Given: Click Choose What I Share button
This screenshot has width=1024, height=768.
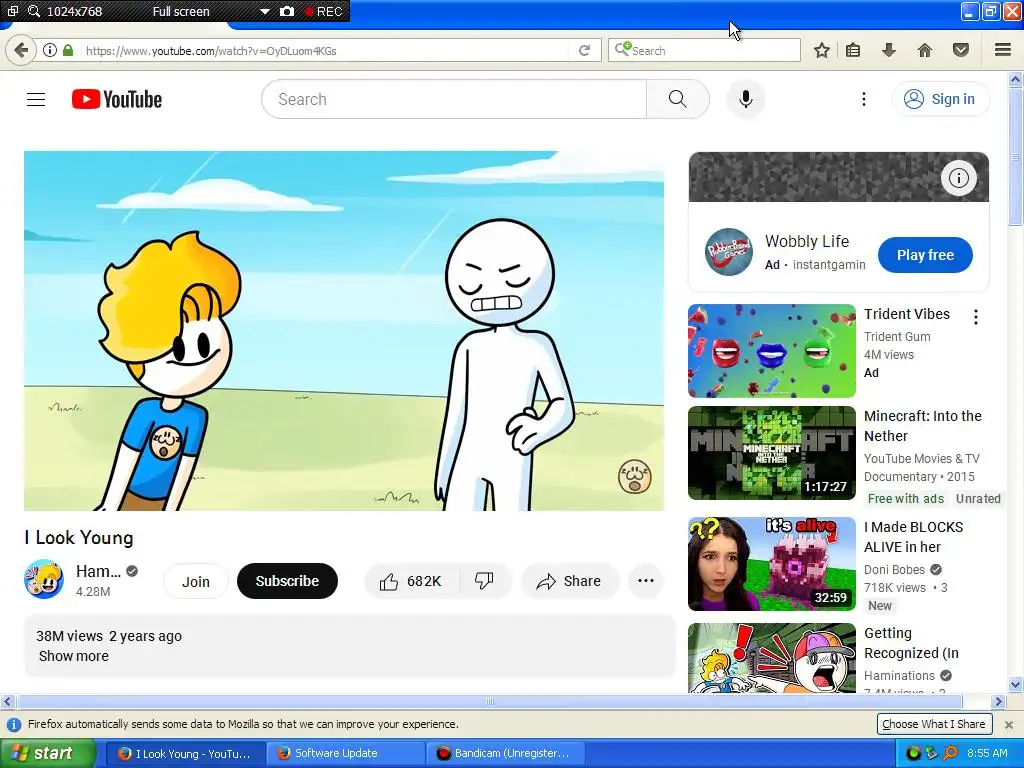Looking at the screenshot, I should (x=934, y=724).
